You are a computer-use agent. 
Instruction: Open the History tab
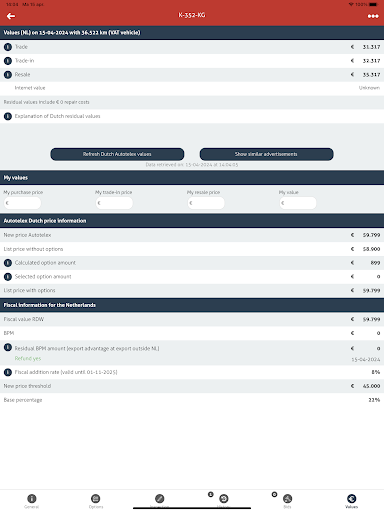(x=224, y=501)
